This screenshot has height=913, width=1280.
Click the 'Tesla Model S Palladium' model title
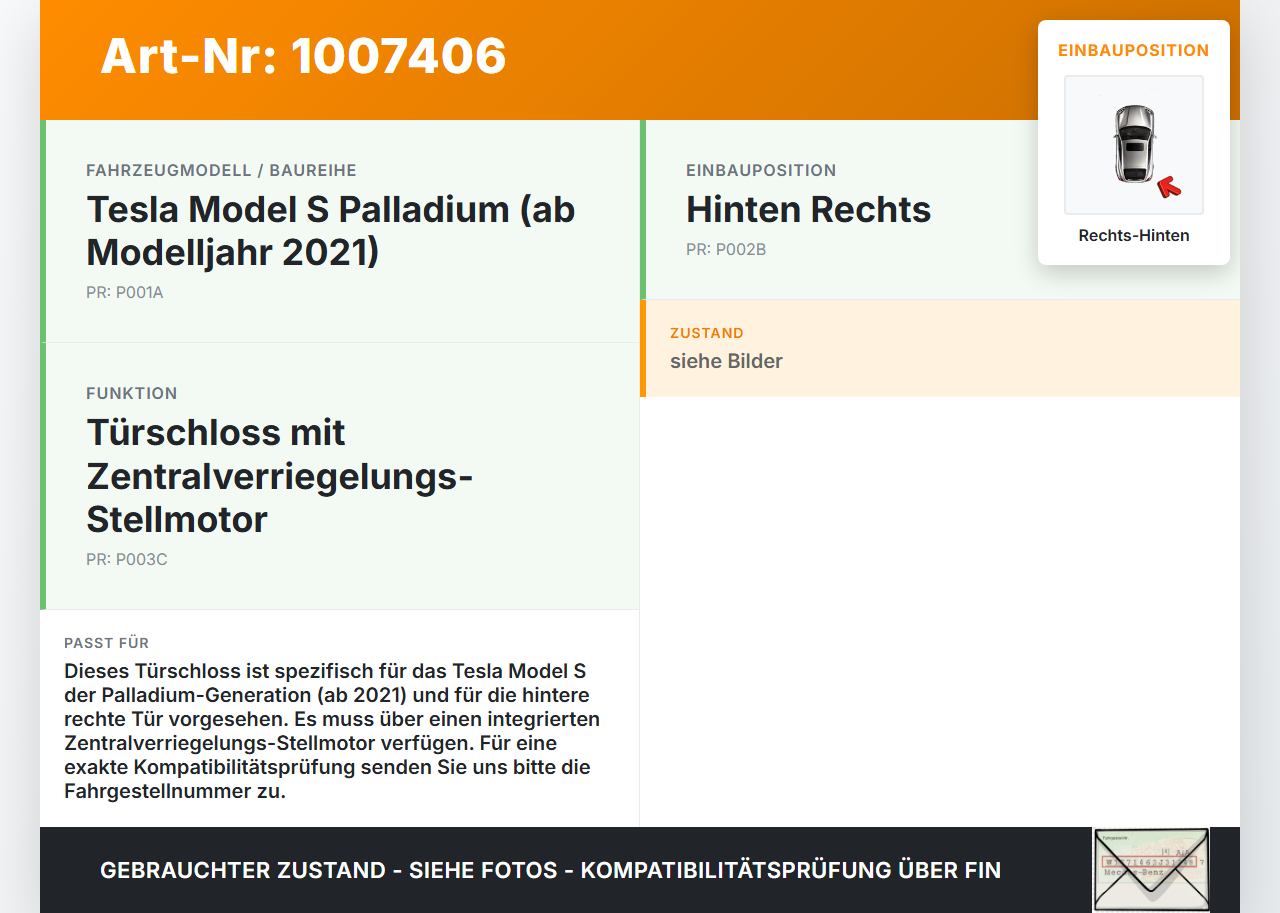pos(331,230)
